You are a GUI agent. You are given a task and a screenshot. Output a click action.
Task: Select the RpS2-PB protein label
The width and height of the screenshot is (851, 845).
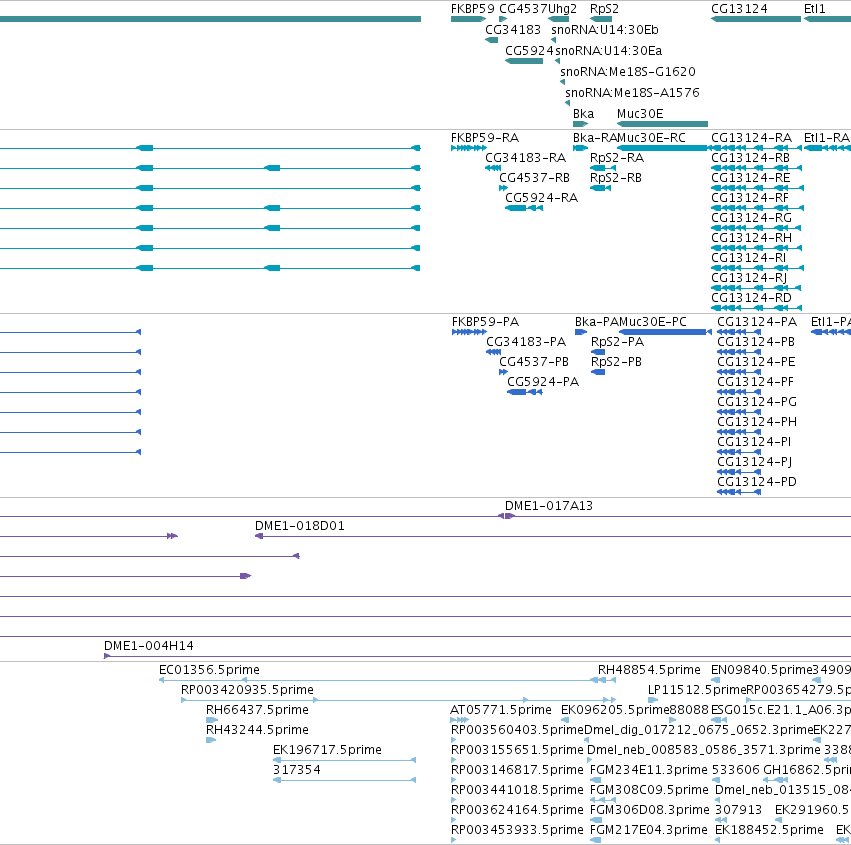tap(617, 361)
